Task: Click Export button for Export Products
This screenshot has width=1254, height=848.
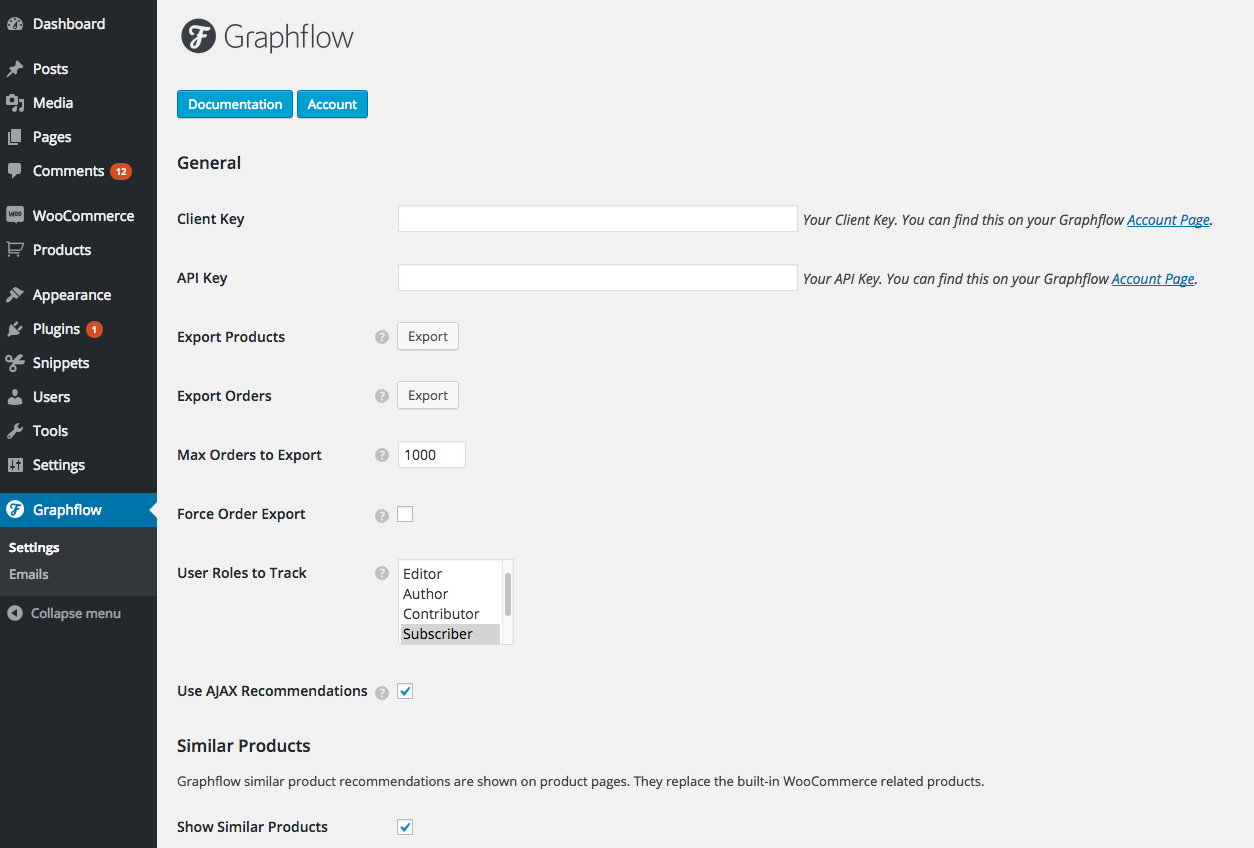Action: 428,337
